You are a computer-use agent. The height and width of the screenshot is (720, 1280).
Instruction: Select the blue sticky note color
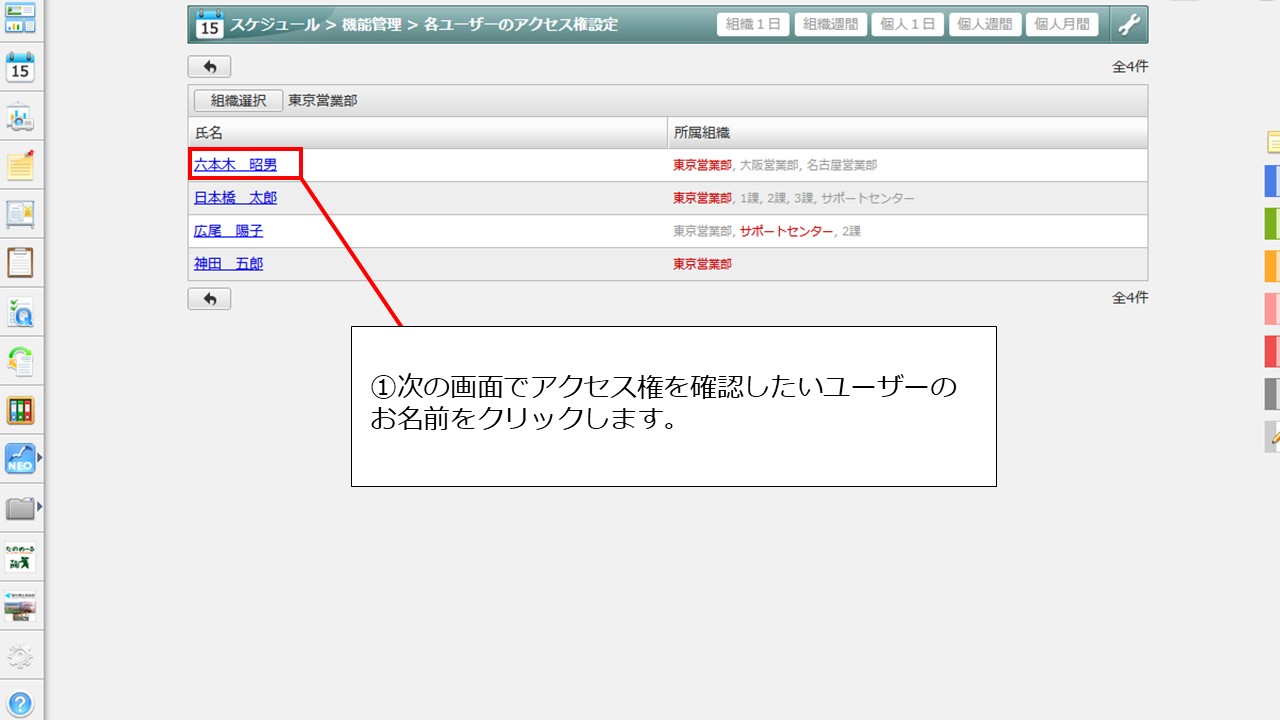pos(1272,180)
